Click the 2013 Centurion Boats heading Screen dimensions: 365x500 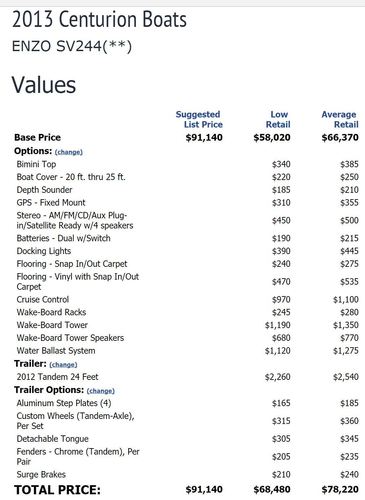pyautogui.click(x=99, y=19)
